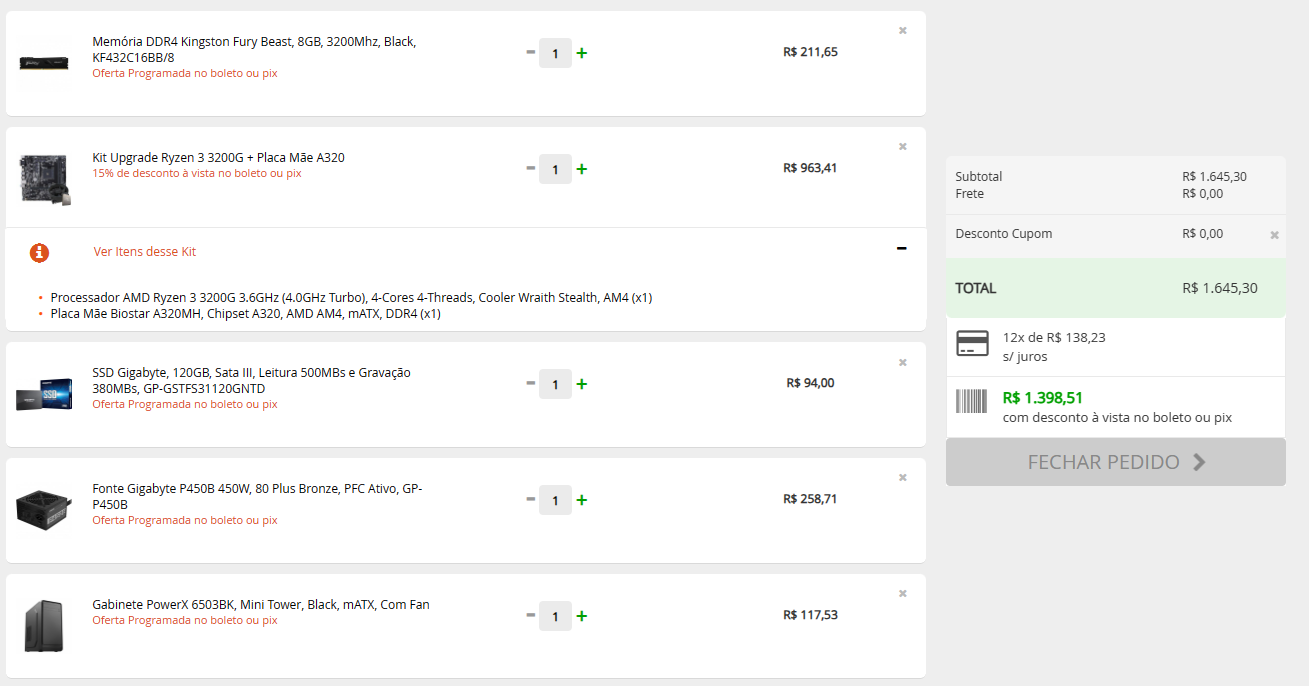Click 15% de desconto à vista text

197,173
